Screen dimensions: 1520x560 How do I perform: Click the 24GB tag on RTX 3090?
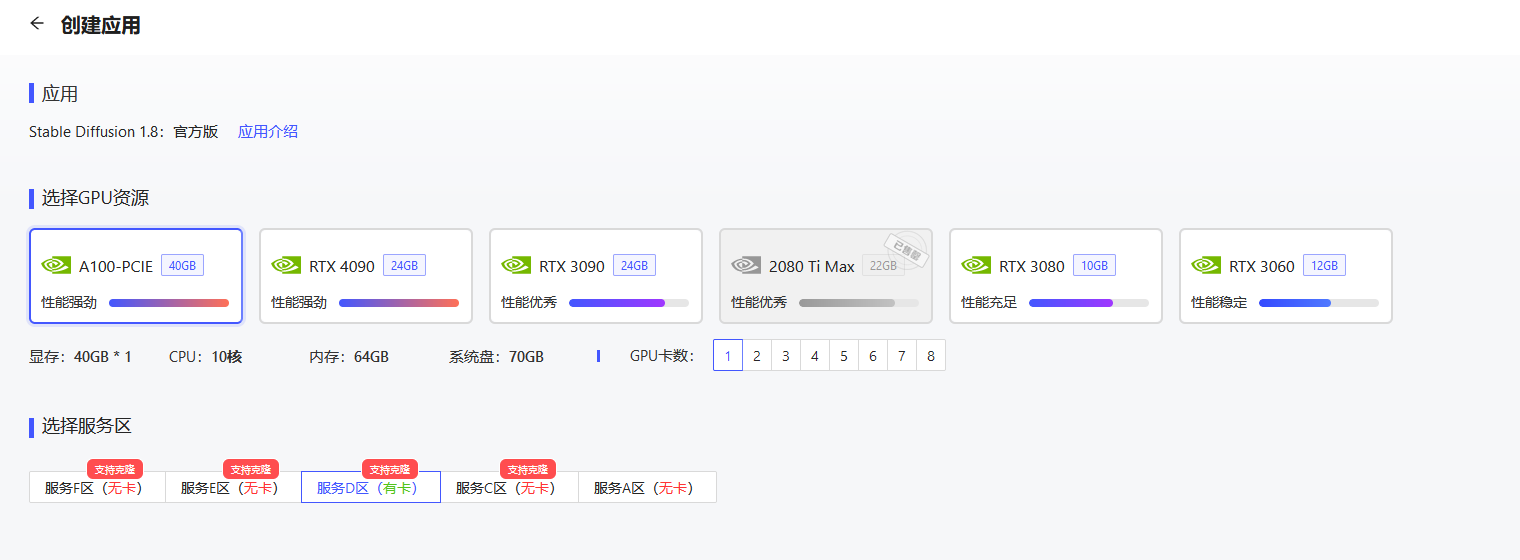tap(634, 265)
